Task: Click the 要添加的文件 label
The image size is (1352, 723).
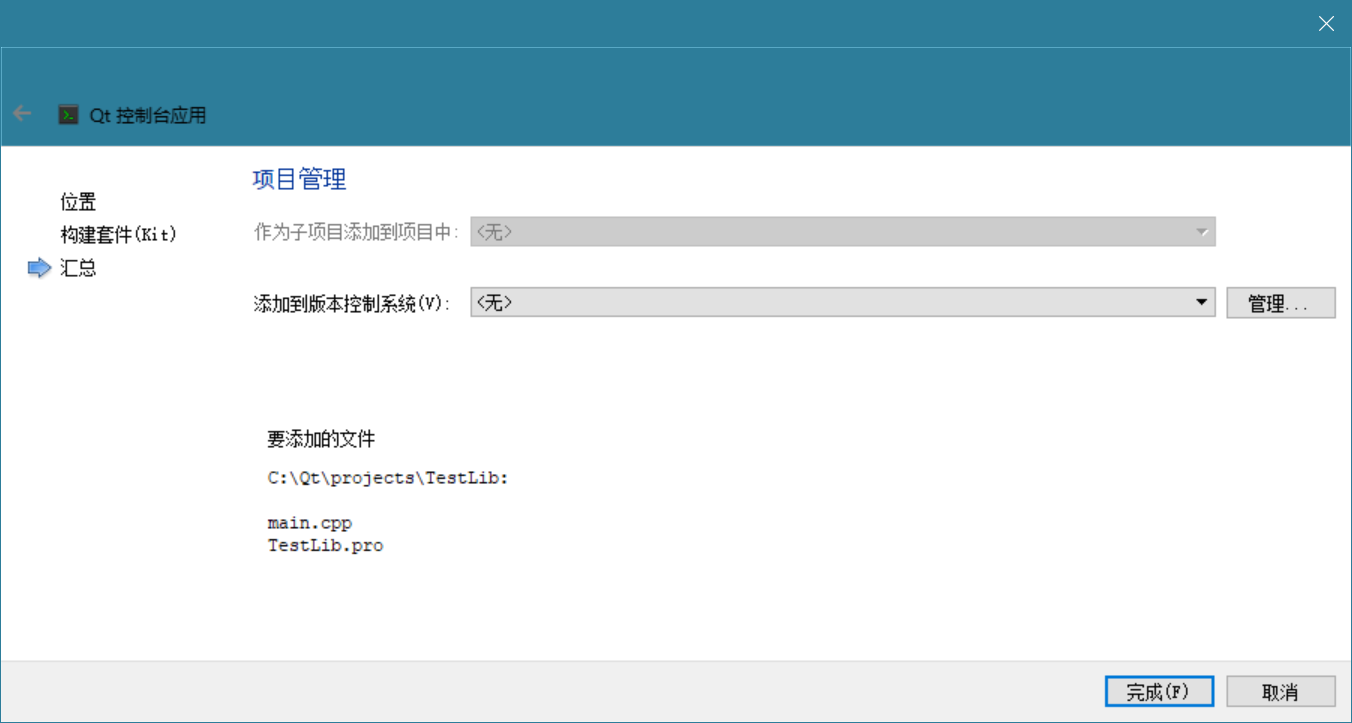Action: pyautogui.click(x=321, y=439)
